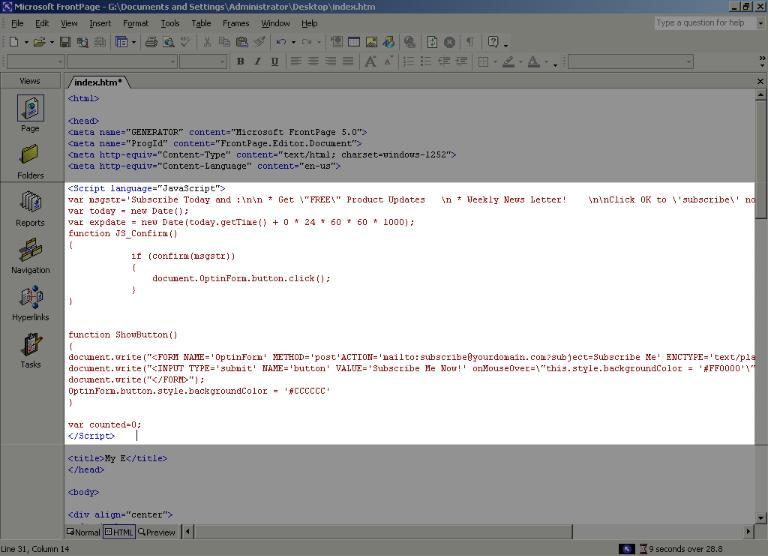This screenshot has width=768, height=556.
Task: Open Navigation view
Action: pyautogui.click(x=30, y=255)
